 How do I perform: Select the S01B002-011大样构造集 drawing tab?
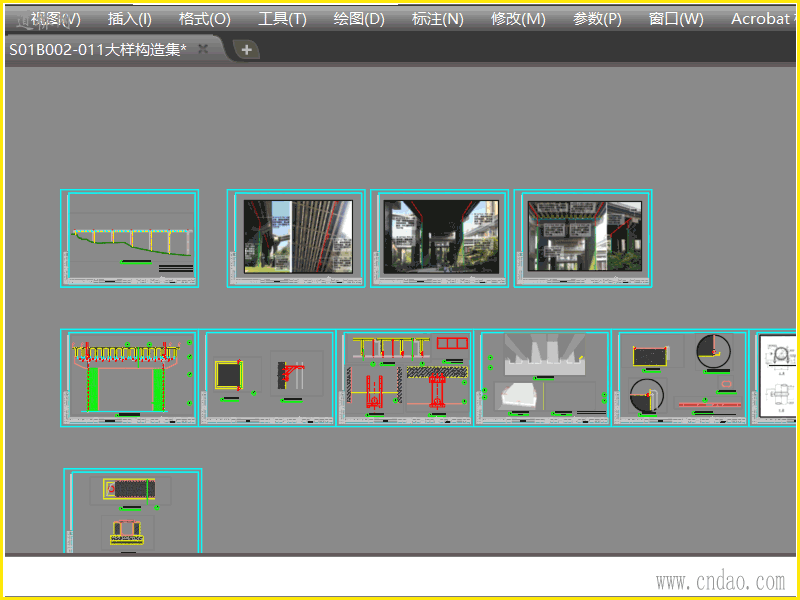(x=98, y=49)
